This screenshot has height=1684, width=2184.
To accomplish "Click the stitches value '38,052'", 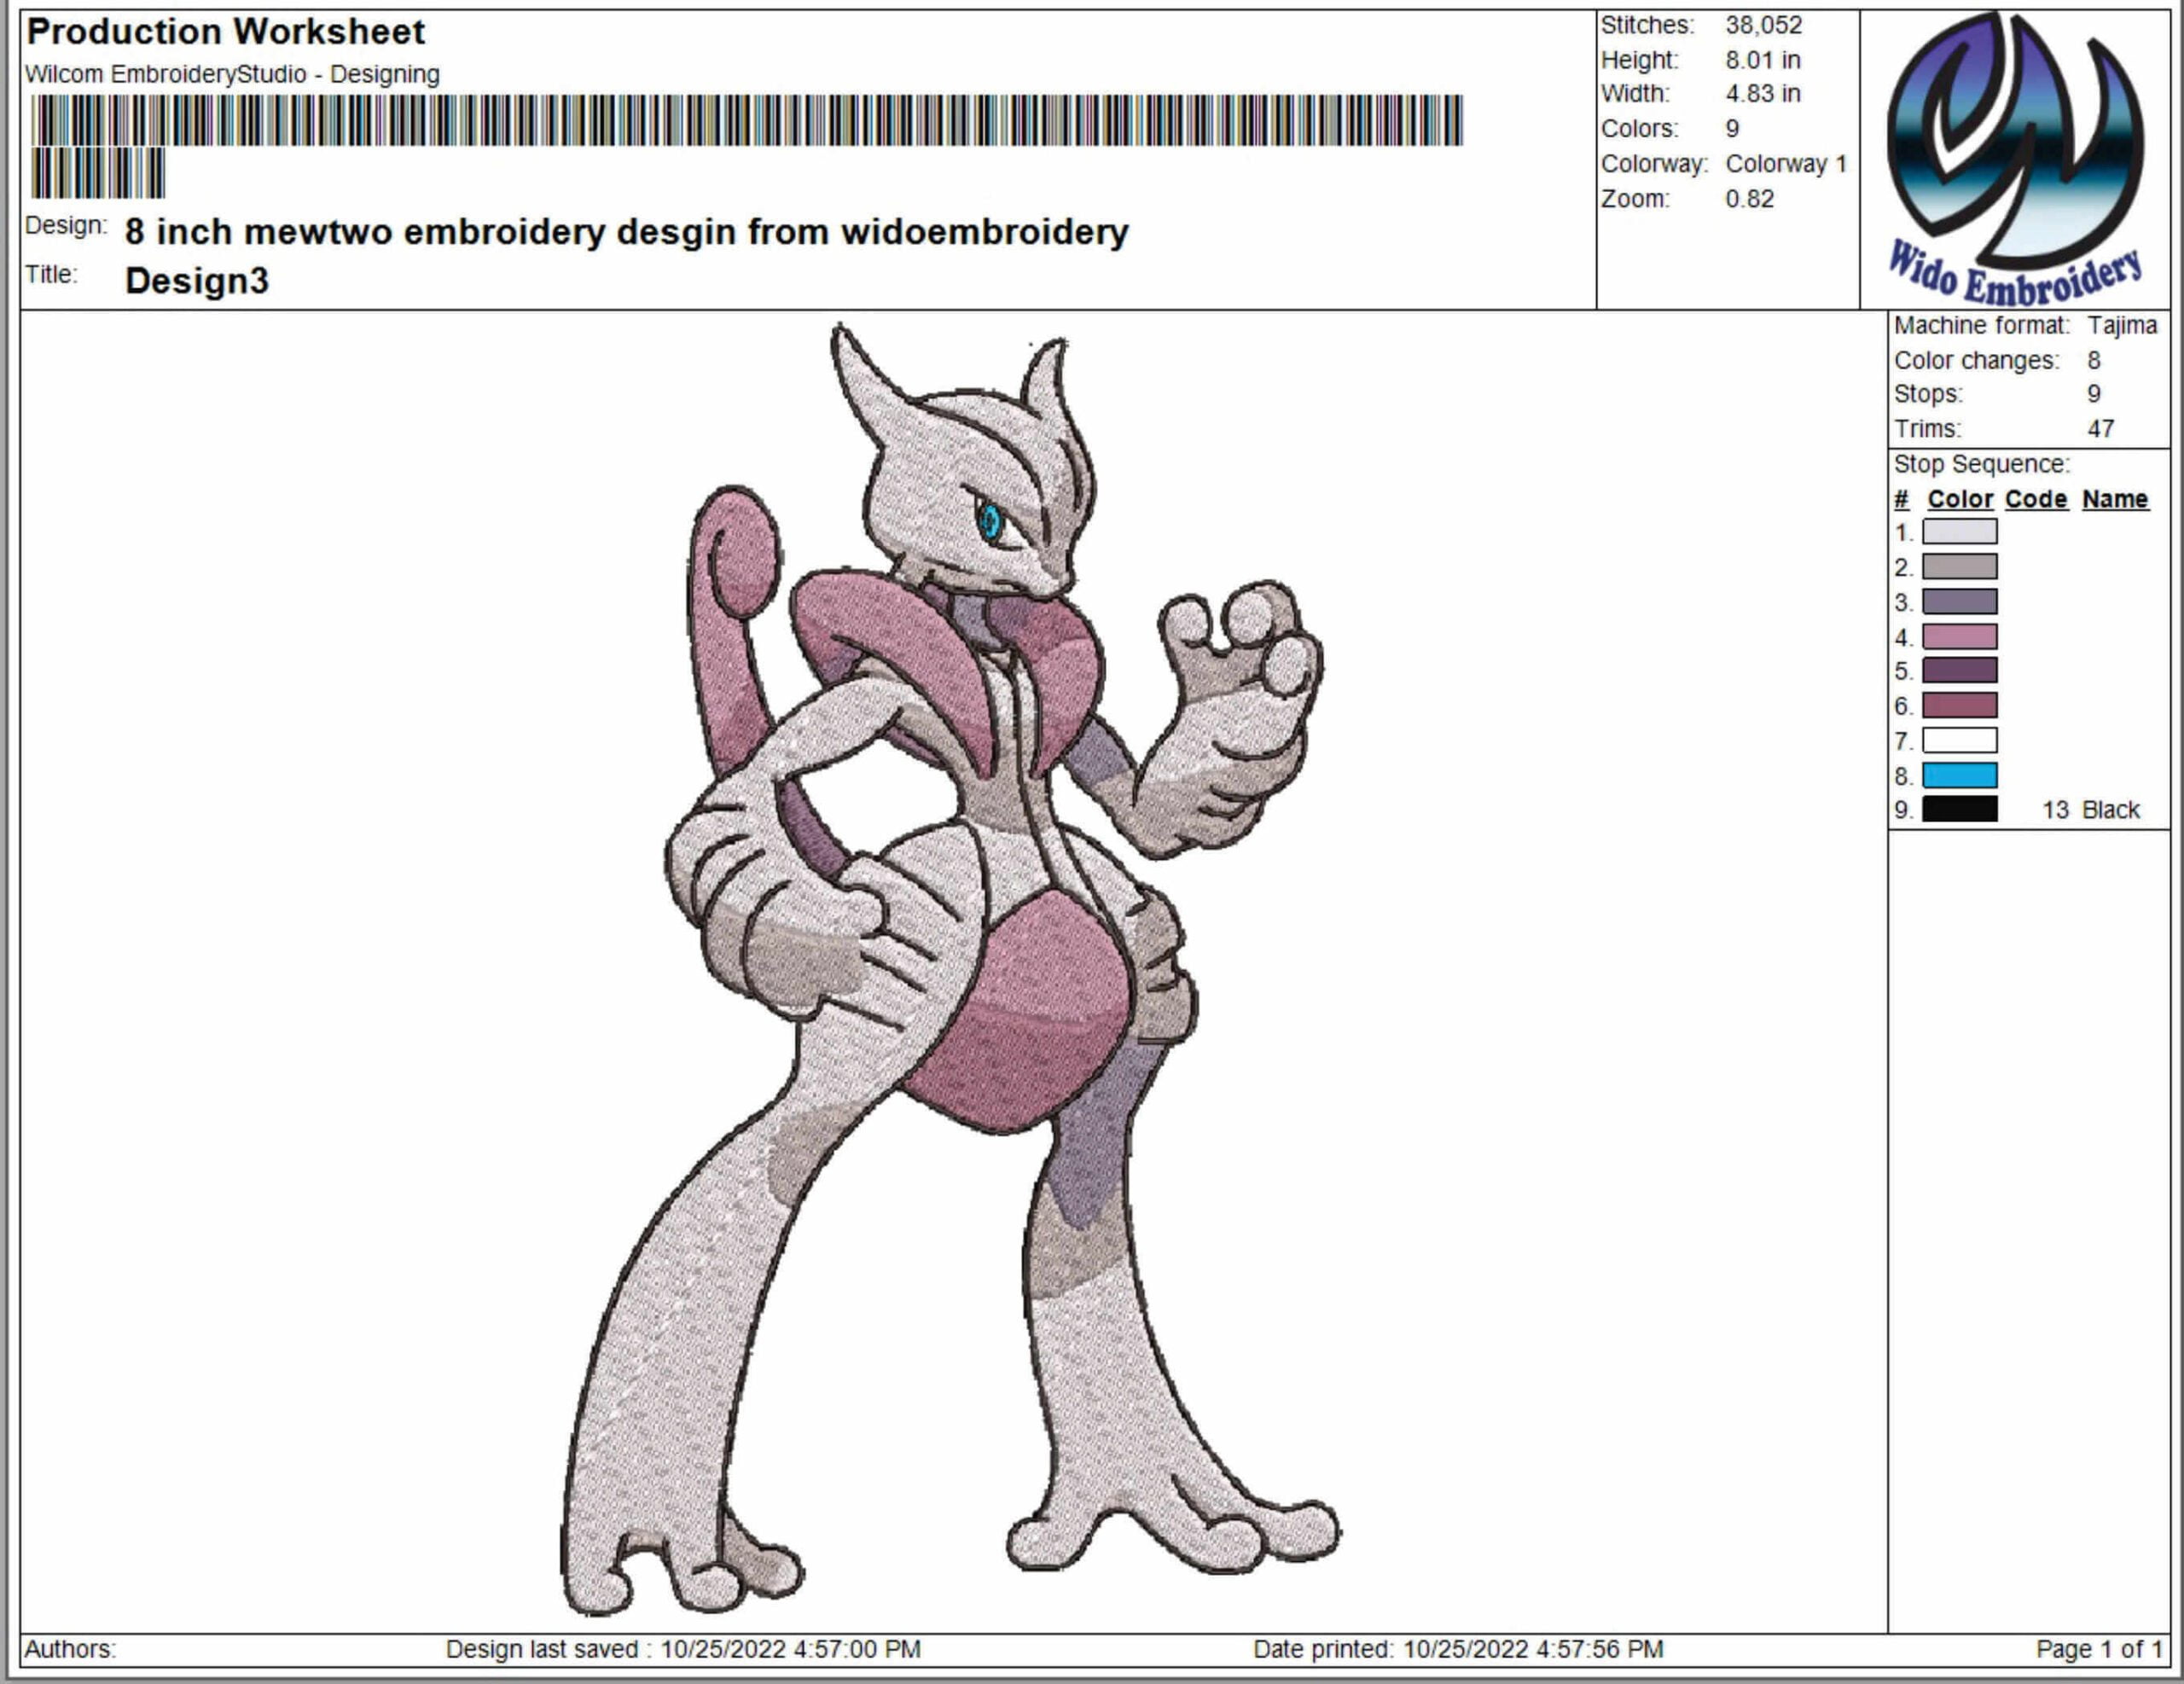I will [x=1764, y=25].
